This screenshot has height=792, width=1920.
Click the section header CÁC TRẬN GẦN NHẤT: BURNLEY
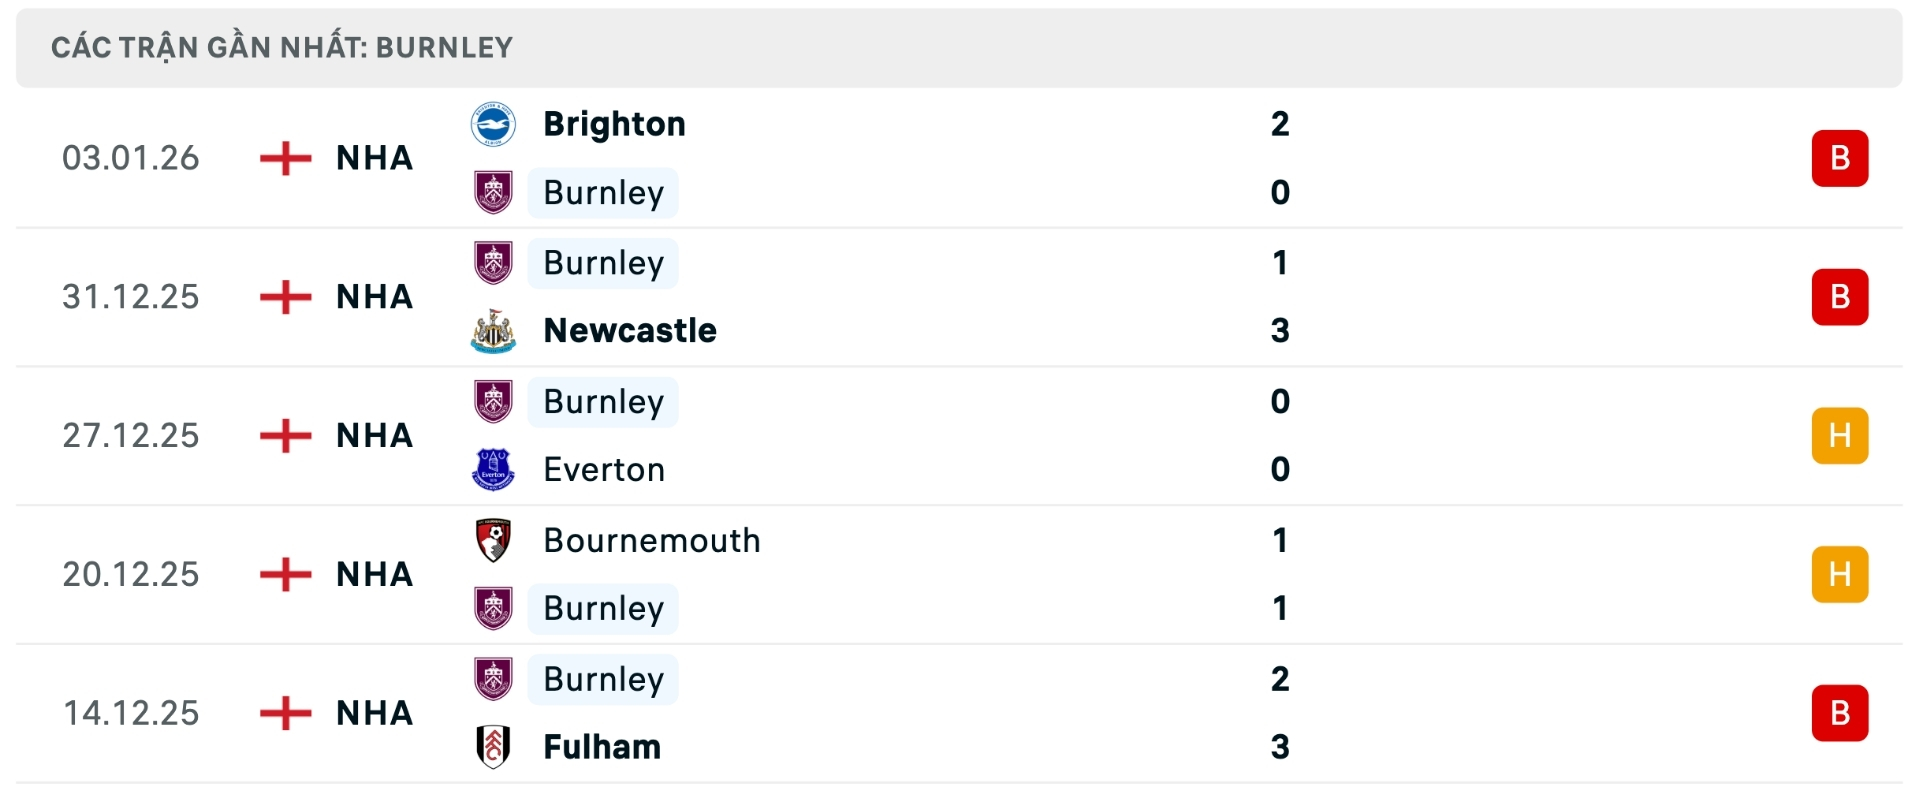pos(283,46)
